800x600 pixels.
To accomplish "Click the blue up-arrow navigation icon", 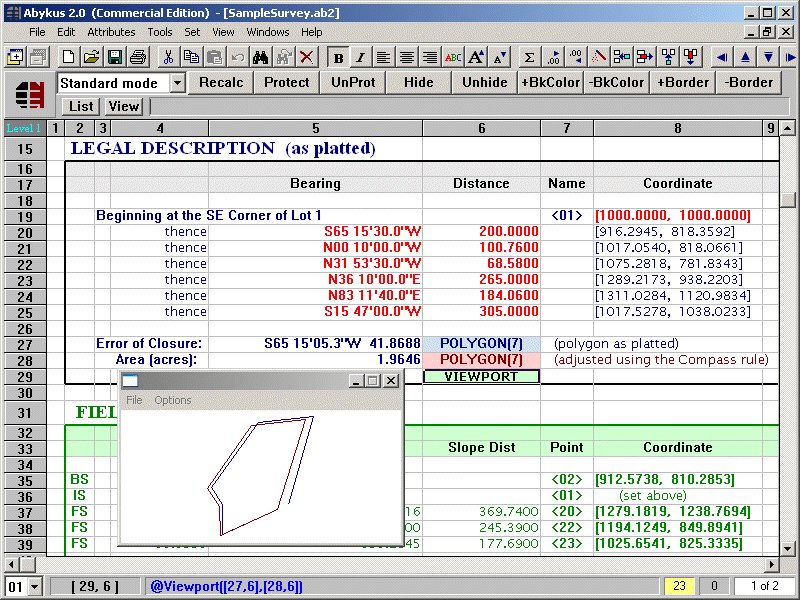I will (x=745, y=57).
